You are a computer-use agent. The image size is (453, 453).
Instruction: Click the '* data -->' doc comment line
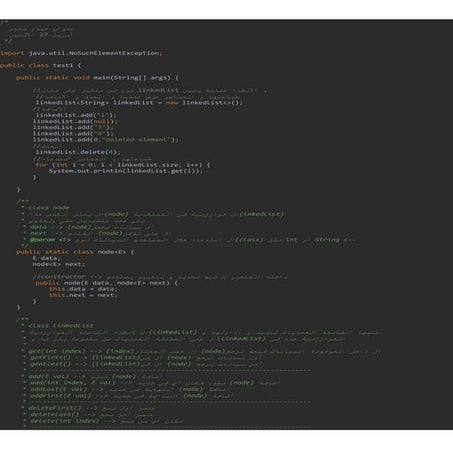(89, 227)
